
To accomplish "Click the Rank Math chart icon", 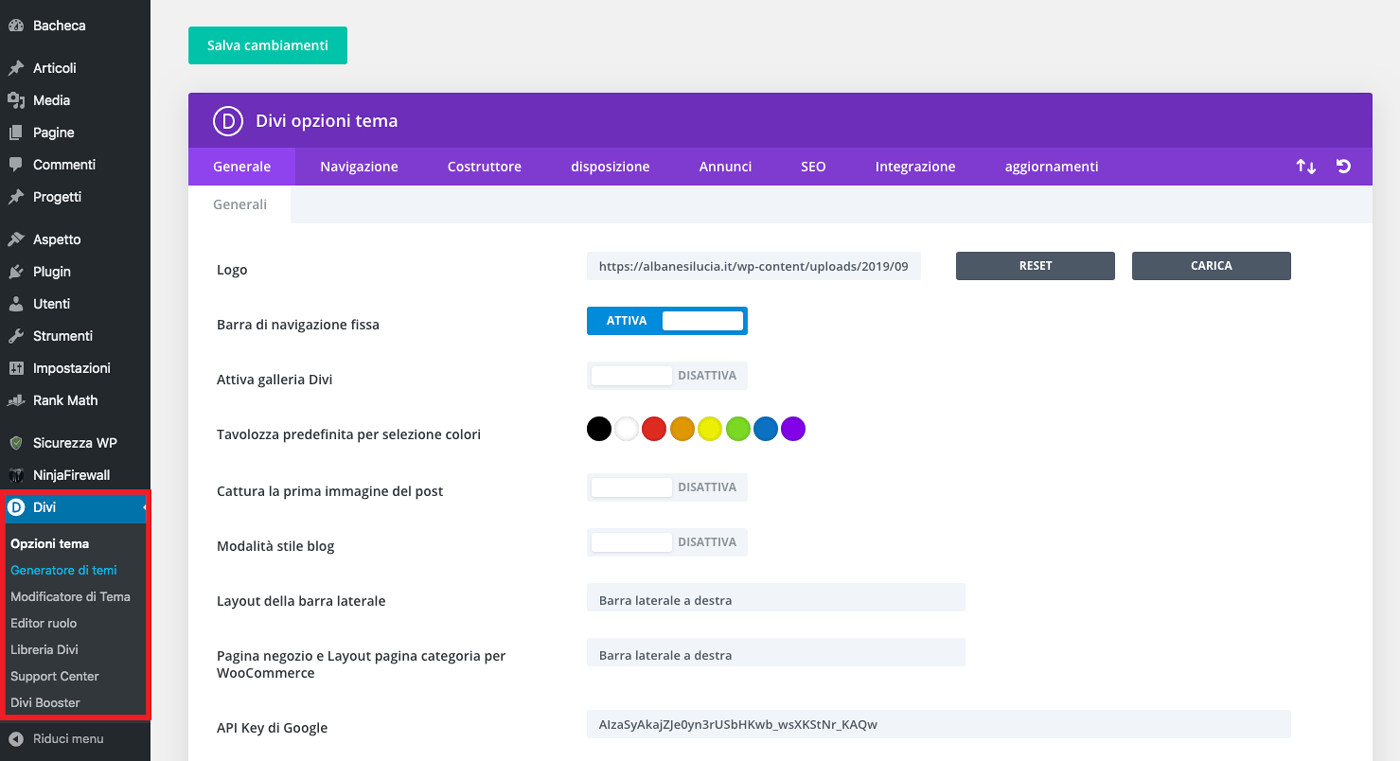I will (16, 400).
